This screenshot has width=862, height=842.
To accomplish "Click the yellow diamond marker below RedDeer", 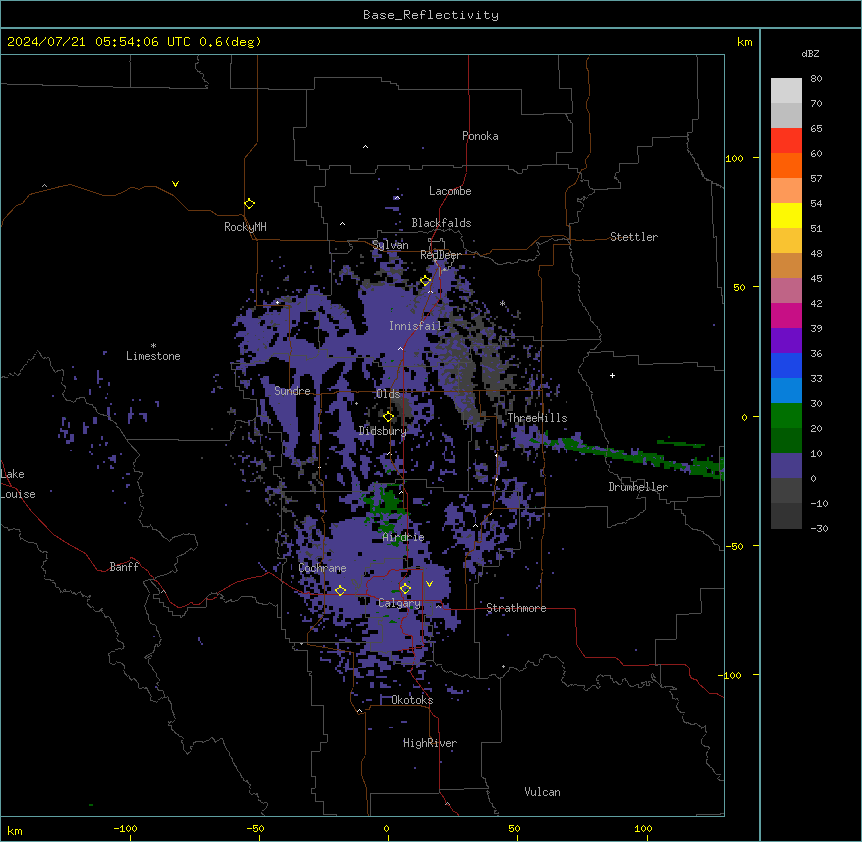I will (426, 281).
